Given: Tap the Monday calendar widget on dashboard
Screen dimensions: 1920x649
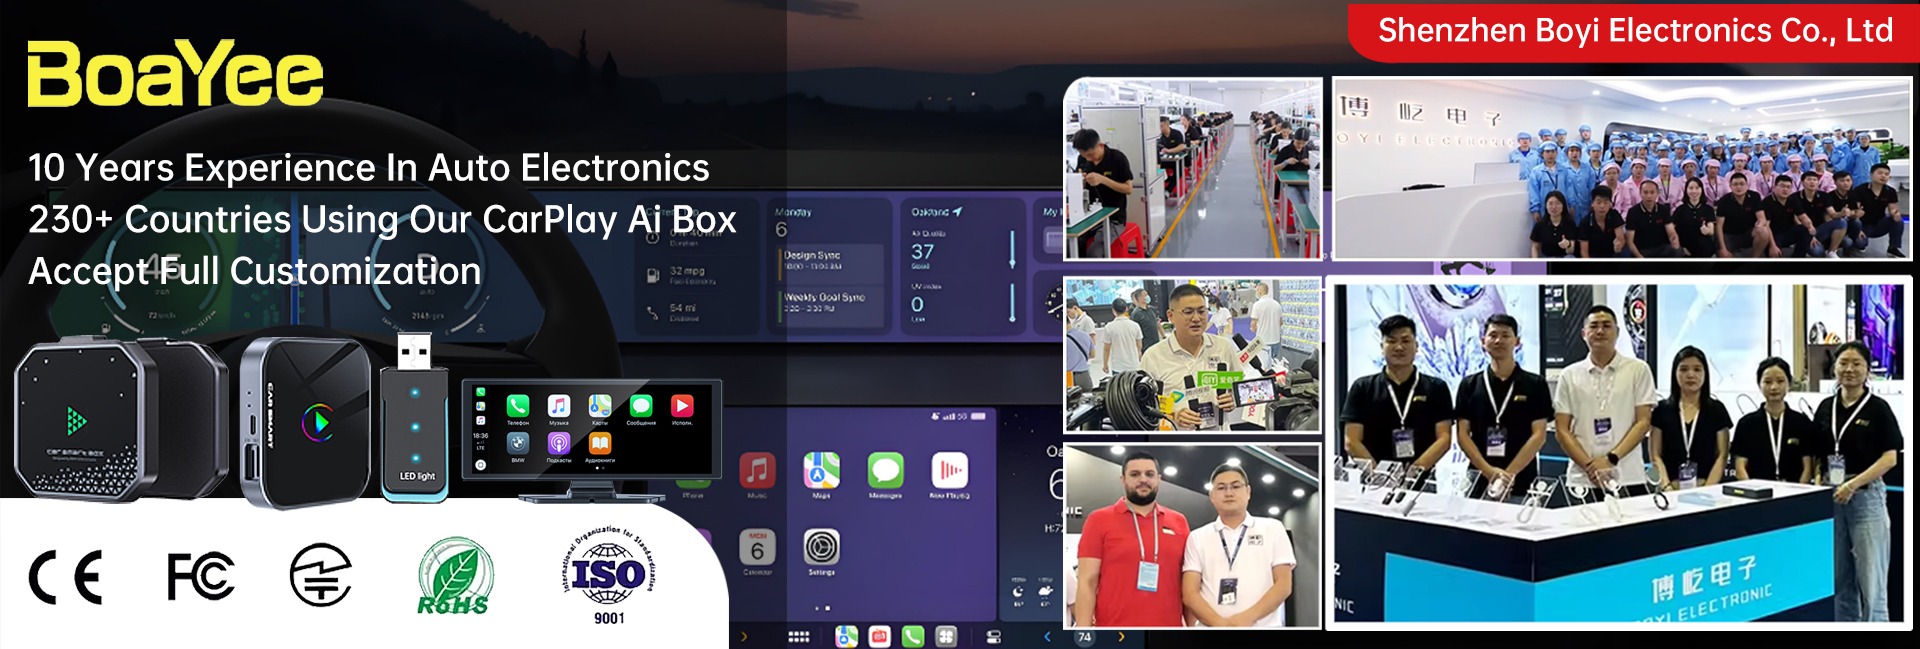Looking at the screenshot, I should pos(829,266).
